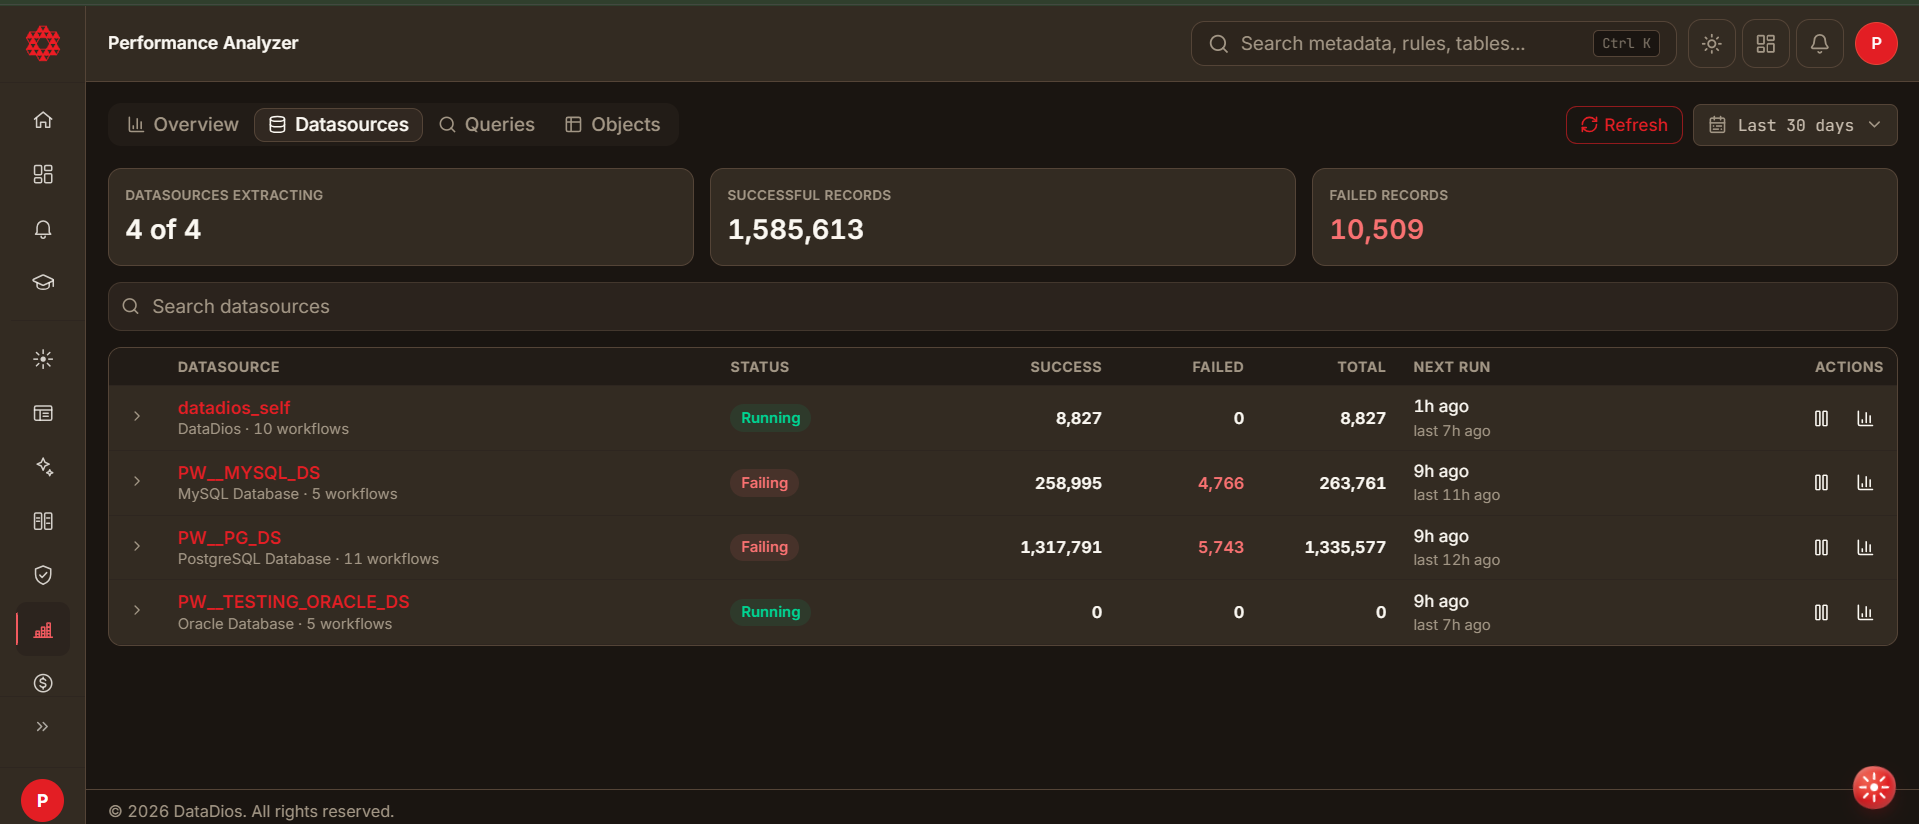The image size is (1919, 824).
Task: Switch to the Overview tab
Action: pyautogui.click(x=183, y=125)
